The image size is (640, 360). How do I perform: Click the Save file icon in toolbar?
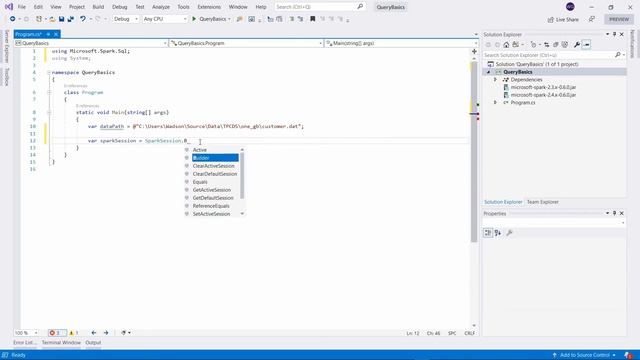tap(62, 19)
